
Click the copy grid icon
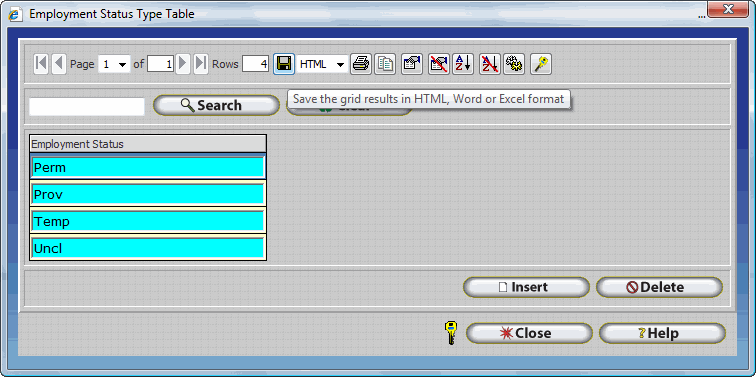click(385, 64)
